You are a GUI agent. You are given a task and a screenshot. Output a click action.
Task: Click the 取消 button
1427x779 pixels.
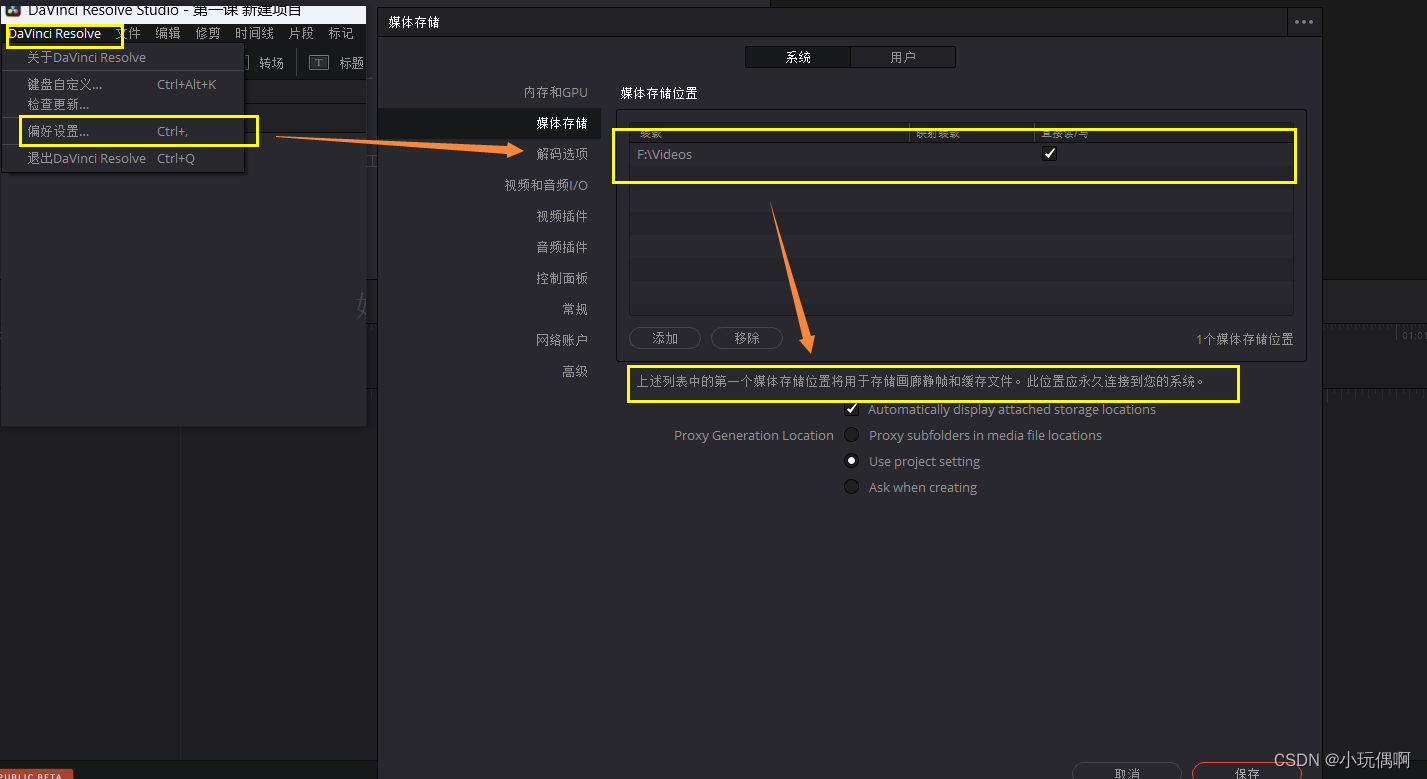pyautogui.click(x=1127, y=773)
